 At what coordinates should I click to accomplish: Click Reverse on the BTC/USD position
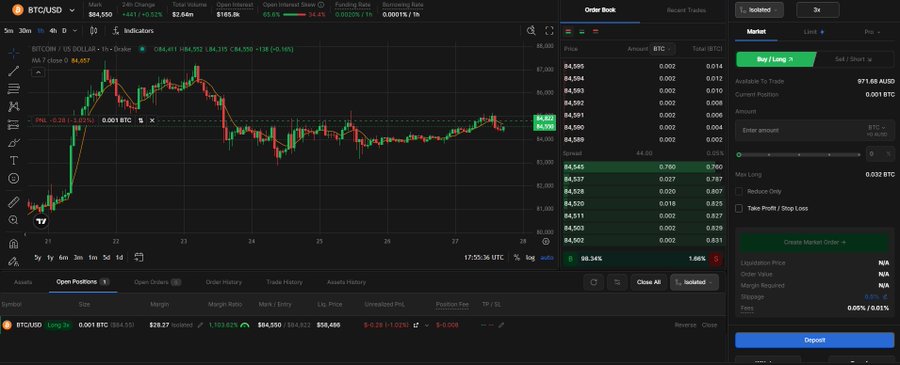coord(685,325)
